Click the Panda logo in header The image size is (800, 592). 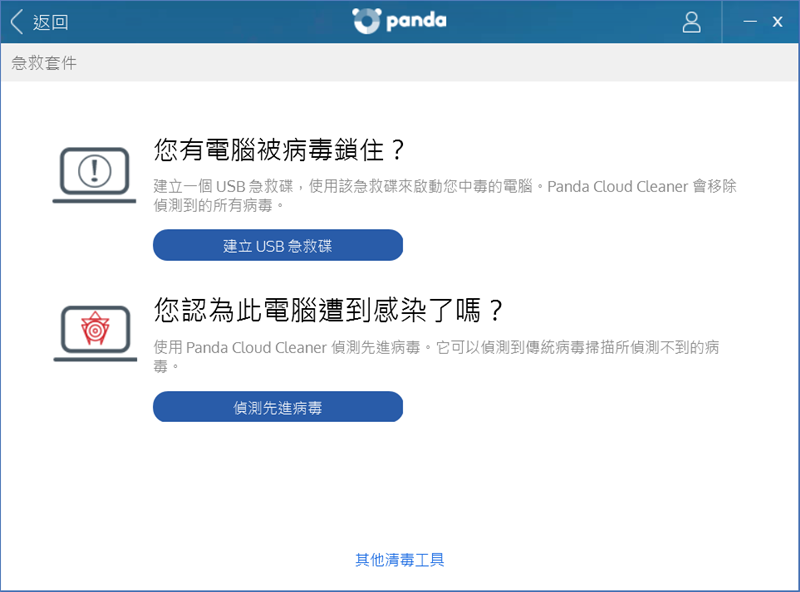[x=399, y=21]
